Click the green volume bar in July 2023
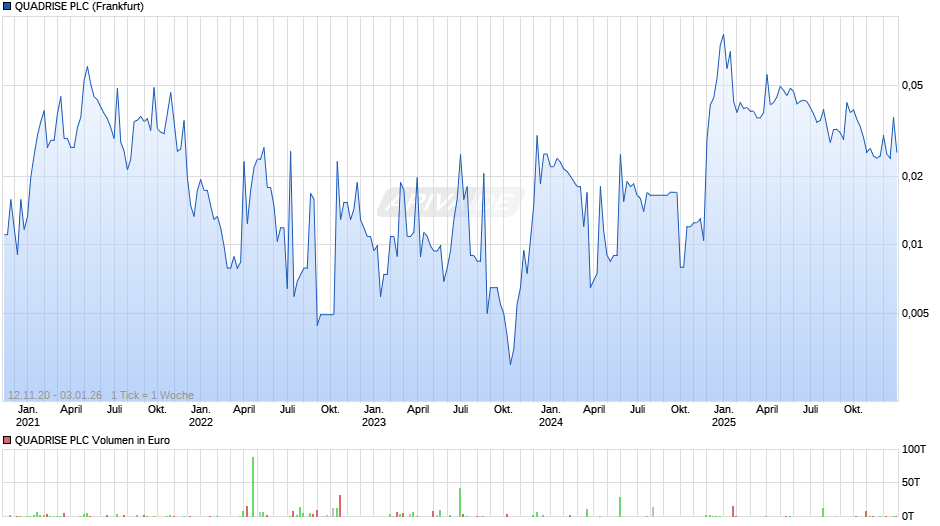This screenshot has width=940, height=526. [460, 502]
